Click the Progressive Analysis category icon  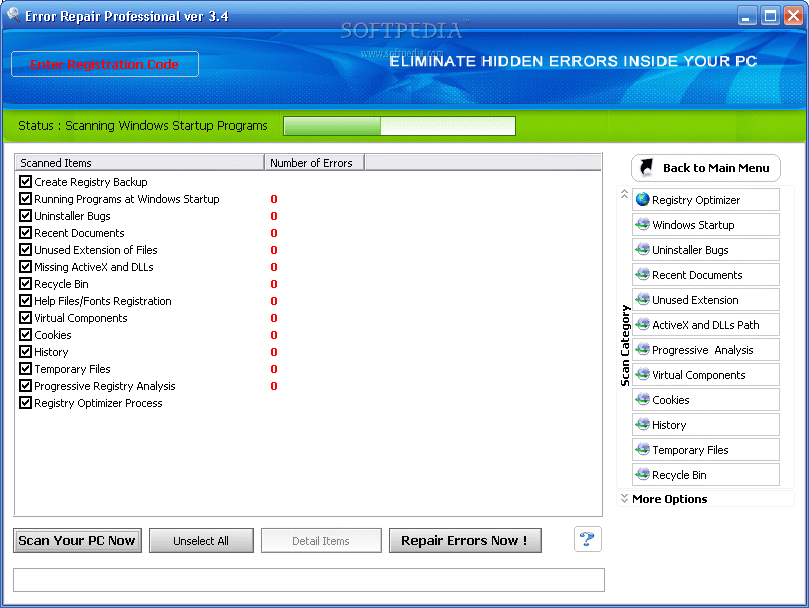[x=642, y=349]
